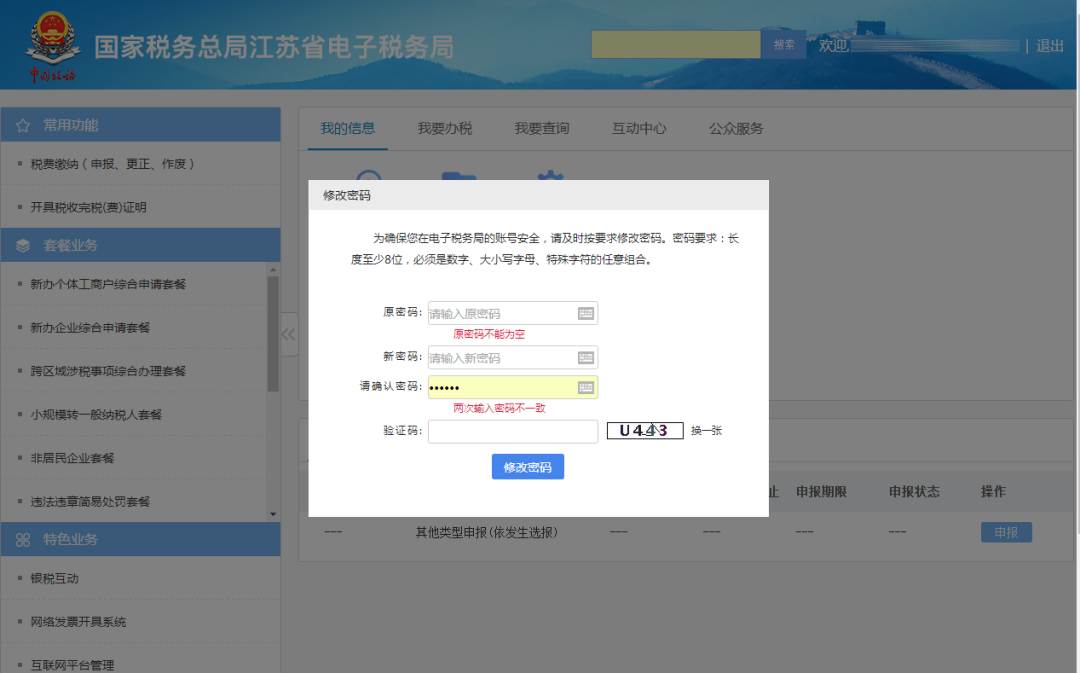Viewport: 1080px width, 673px height.
Task: Switch to 我的信息 tab
Action: (x=347, y=129)
